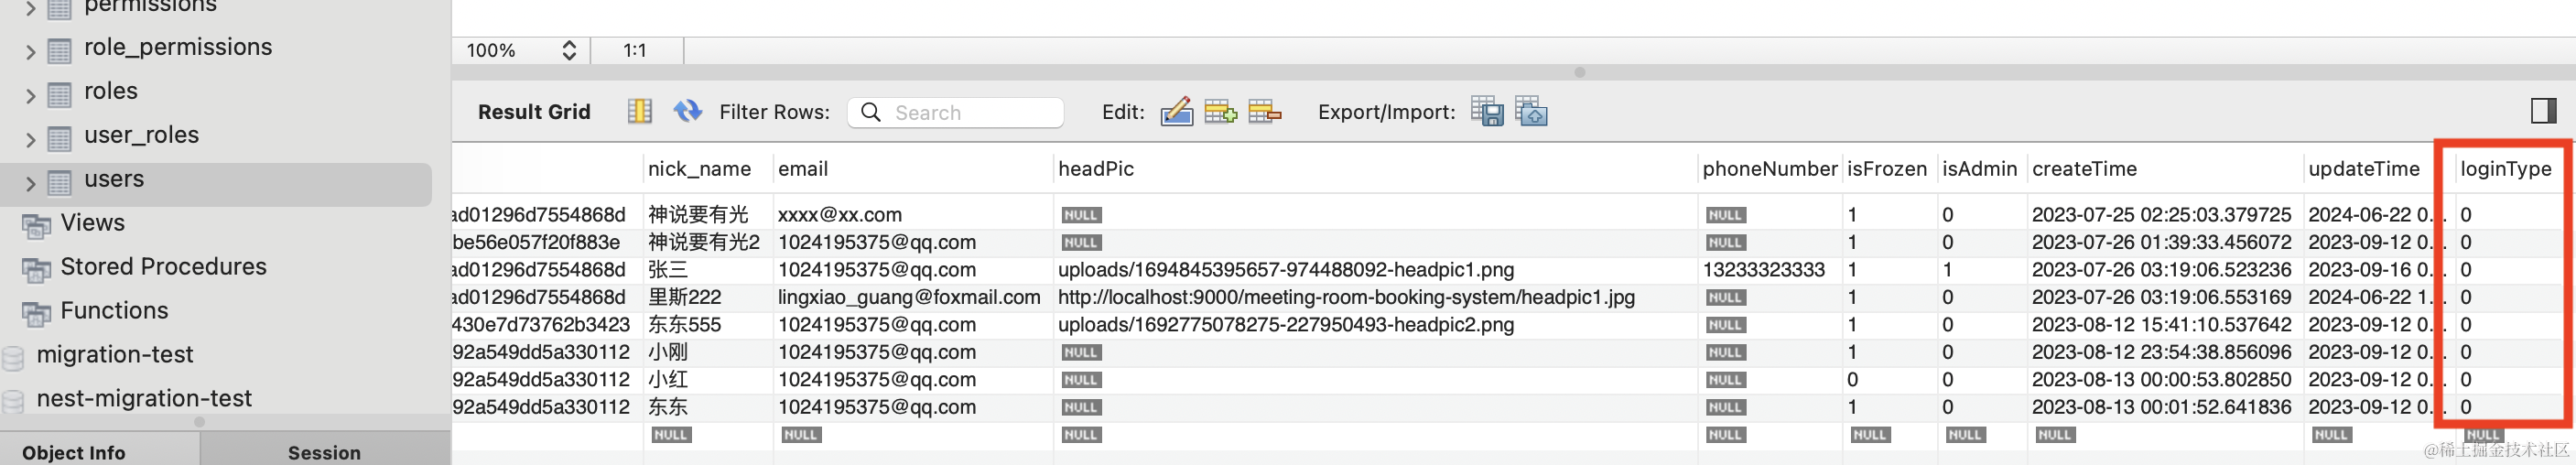Screen dimensions: 2576x465
Task: Click the edit current row pencil icon
Action: pos(1176,112)
